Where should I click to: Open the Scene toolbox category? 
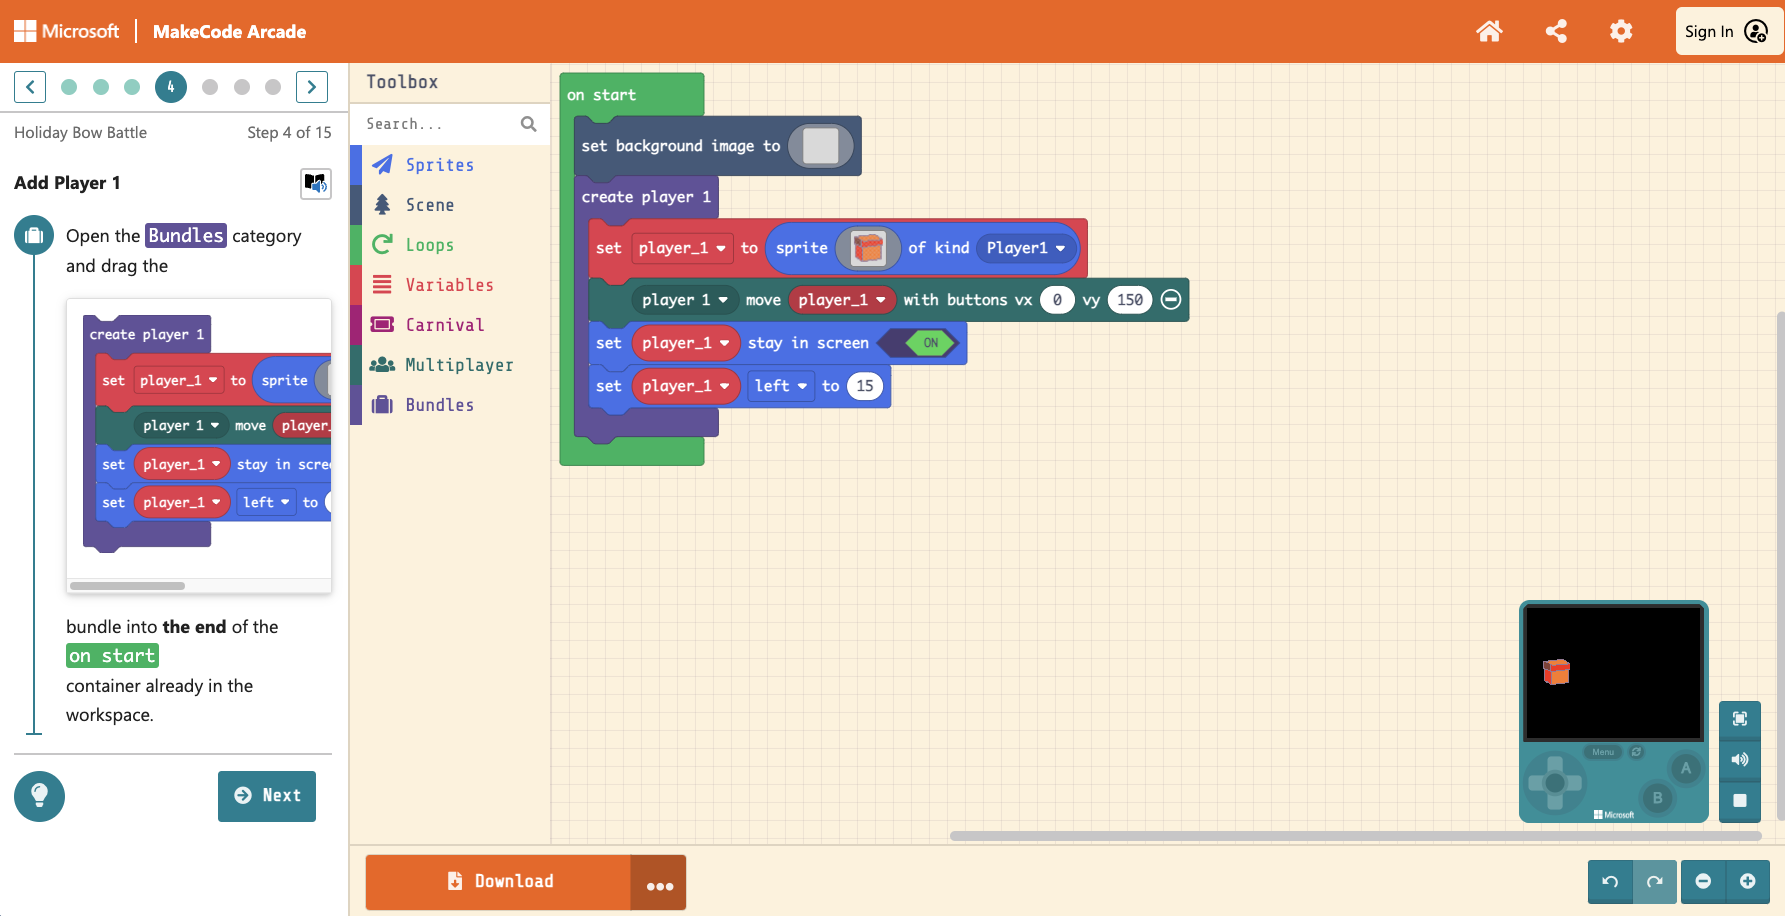(450, 205)
